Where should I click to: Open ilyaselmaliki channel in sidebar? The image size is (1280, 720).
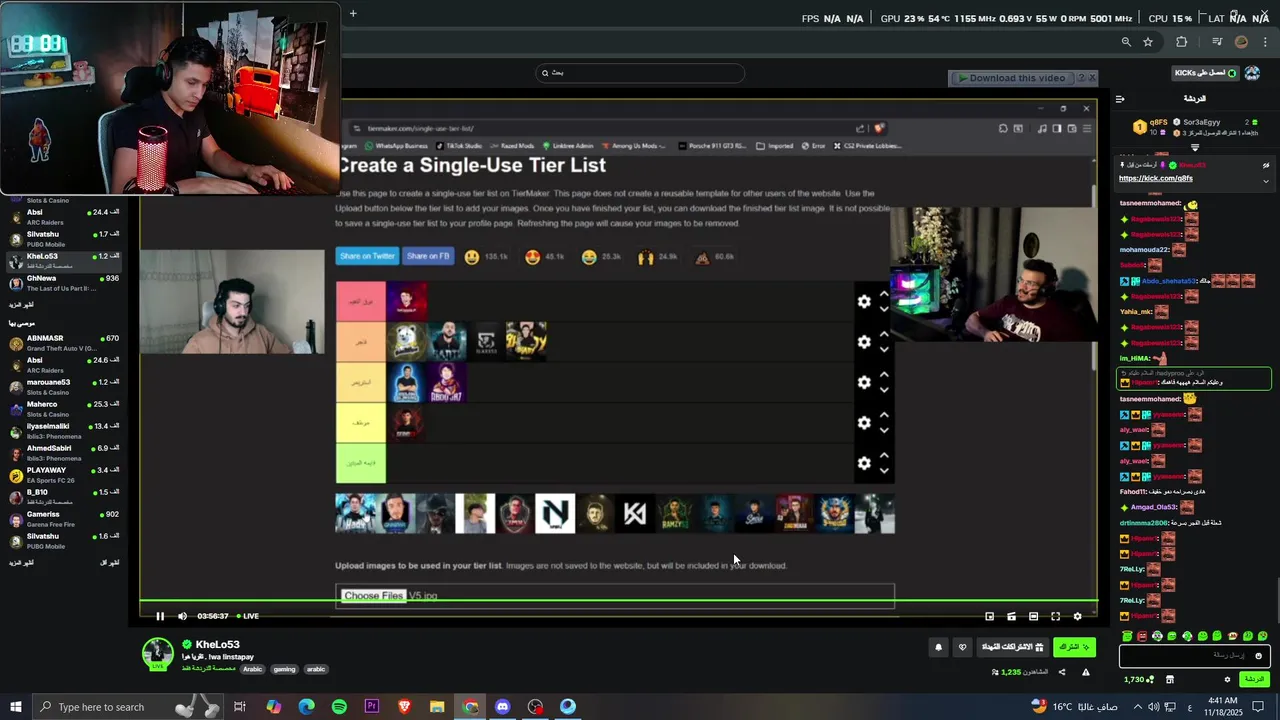[64, 431]
